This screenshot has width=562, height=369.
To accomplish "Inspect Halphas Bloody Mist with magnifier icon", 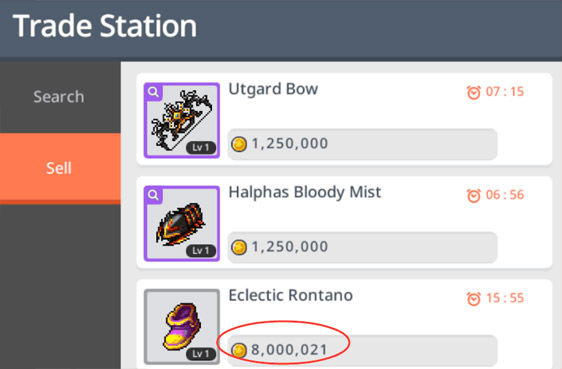I will click(153, 195).
